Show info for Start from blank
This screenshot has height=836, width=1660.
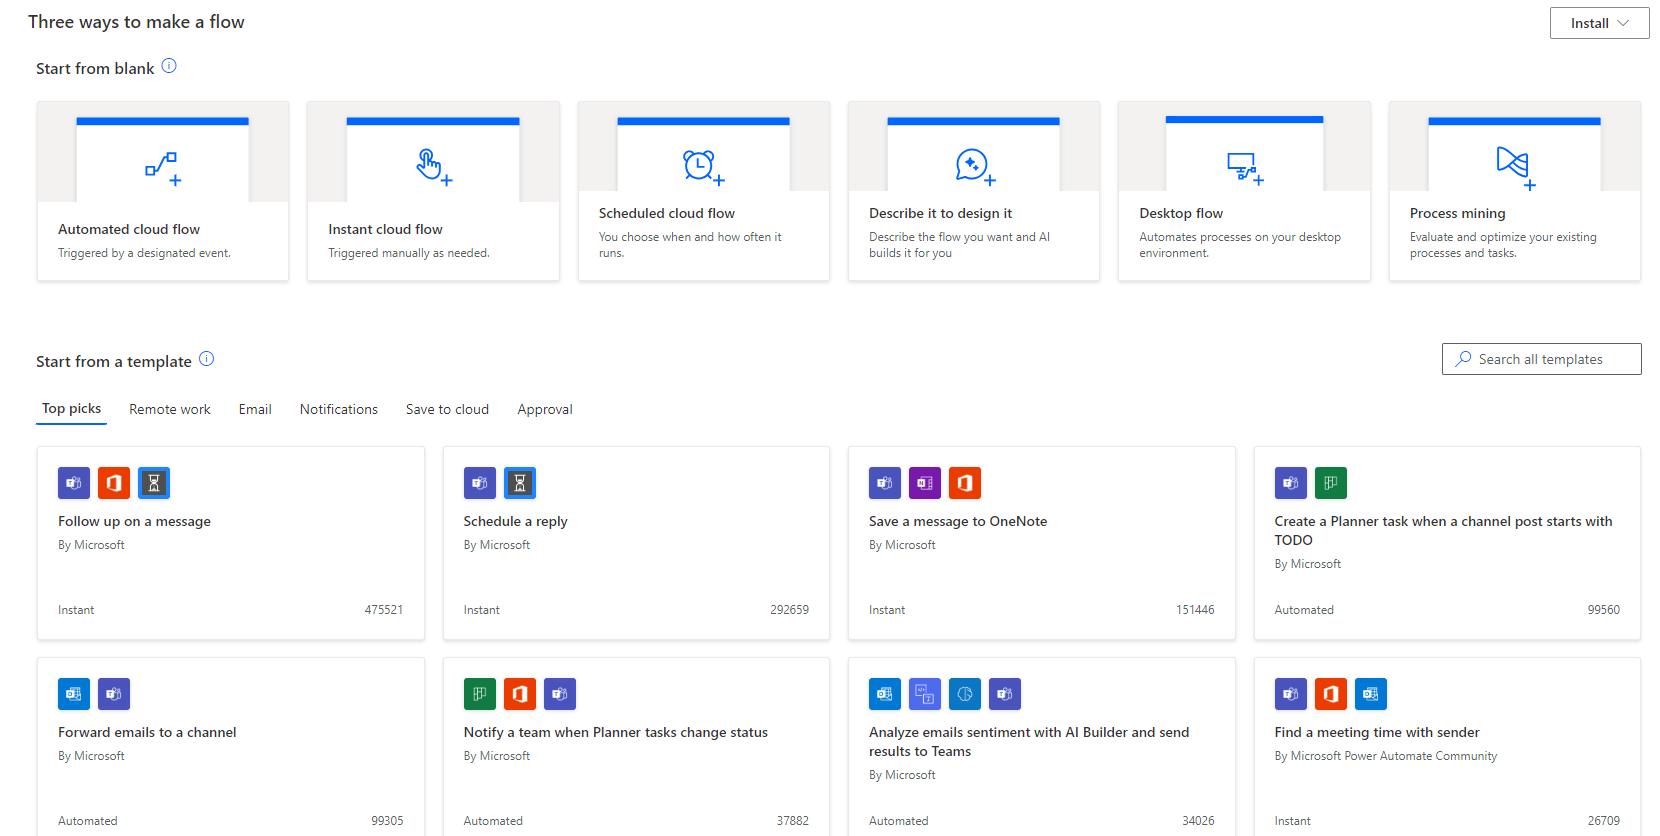tap(169, 66)
